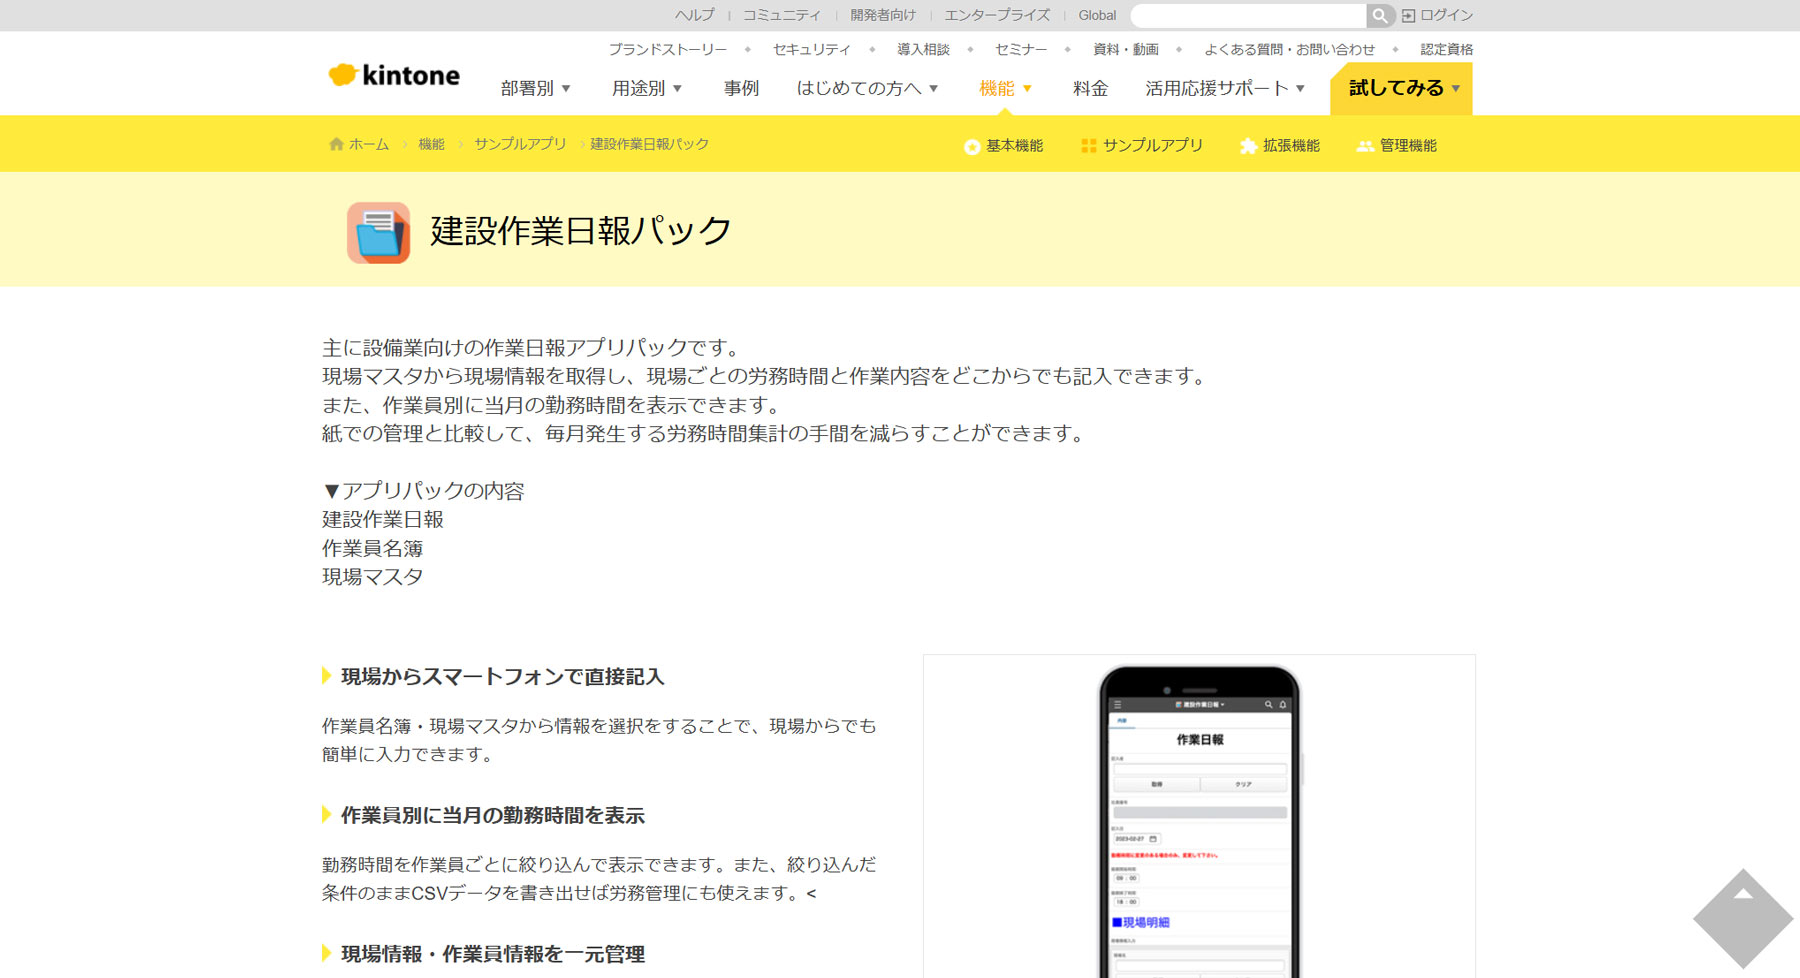Expand the 用途別 dropdown menu
Image resolution: width=1800 pixels, height=978 pixels.
[647, 88]
